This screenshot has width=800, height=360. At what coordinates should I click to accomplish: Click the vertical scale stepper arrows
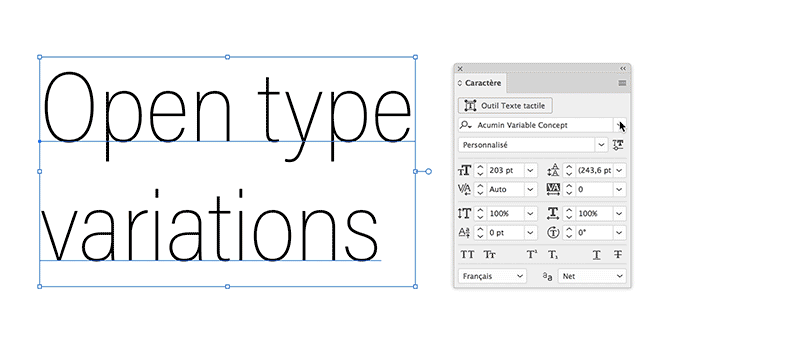click(x=480, y=213)
